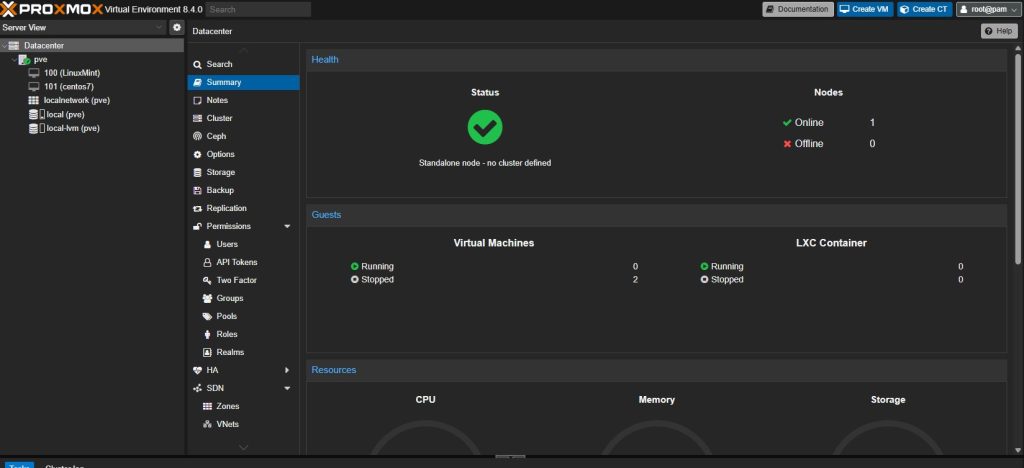Click the Two Factor key icon
1024x468 pixels.
pyautogui.click(x=207, y=281)
